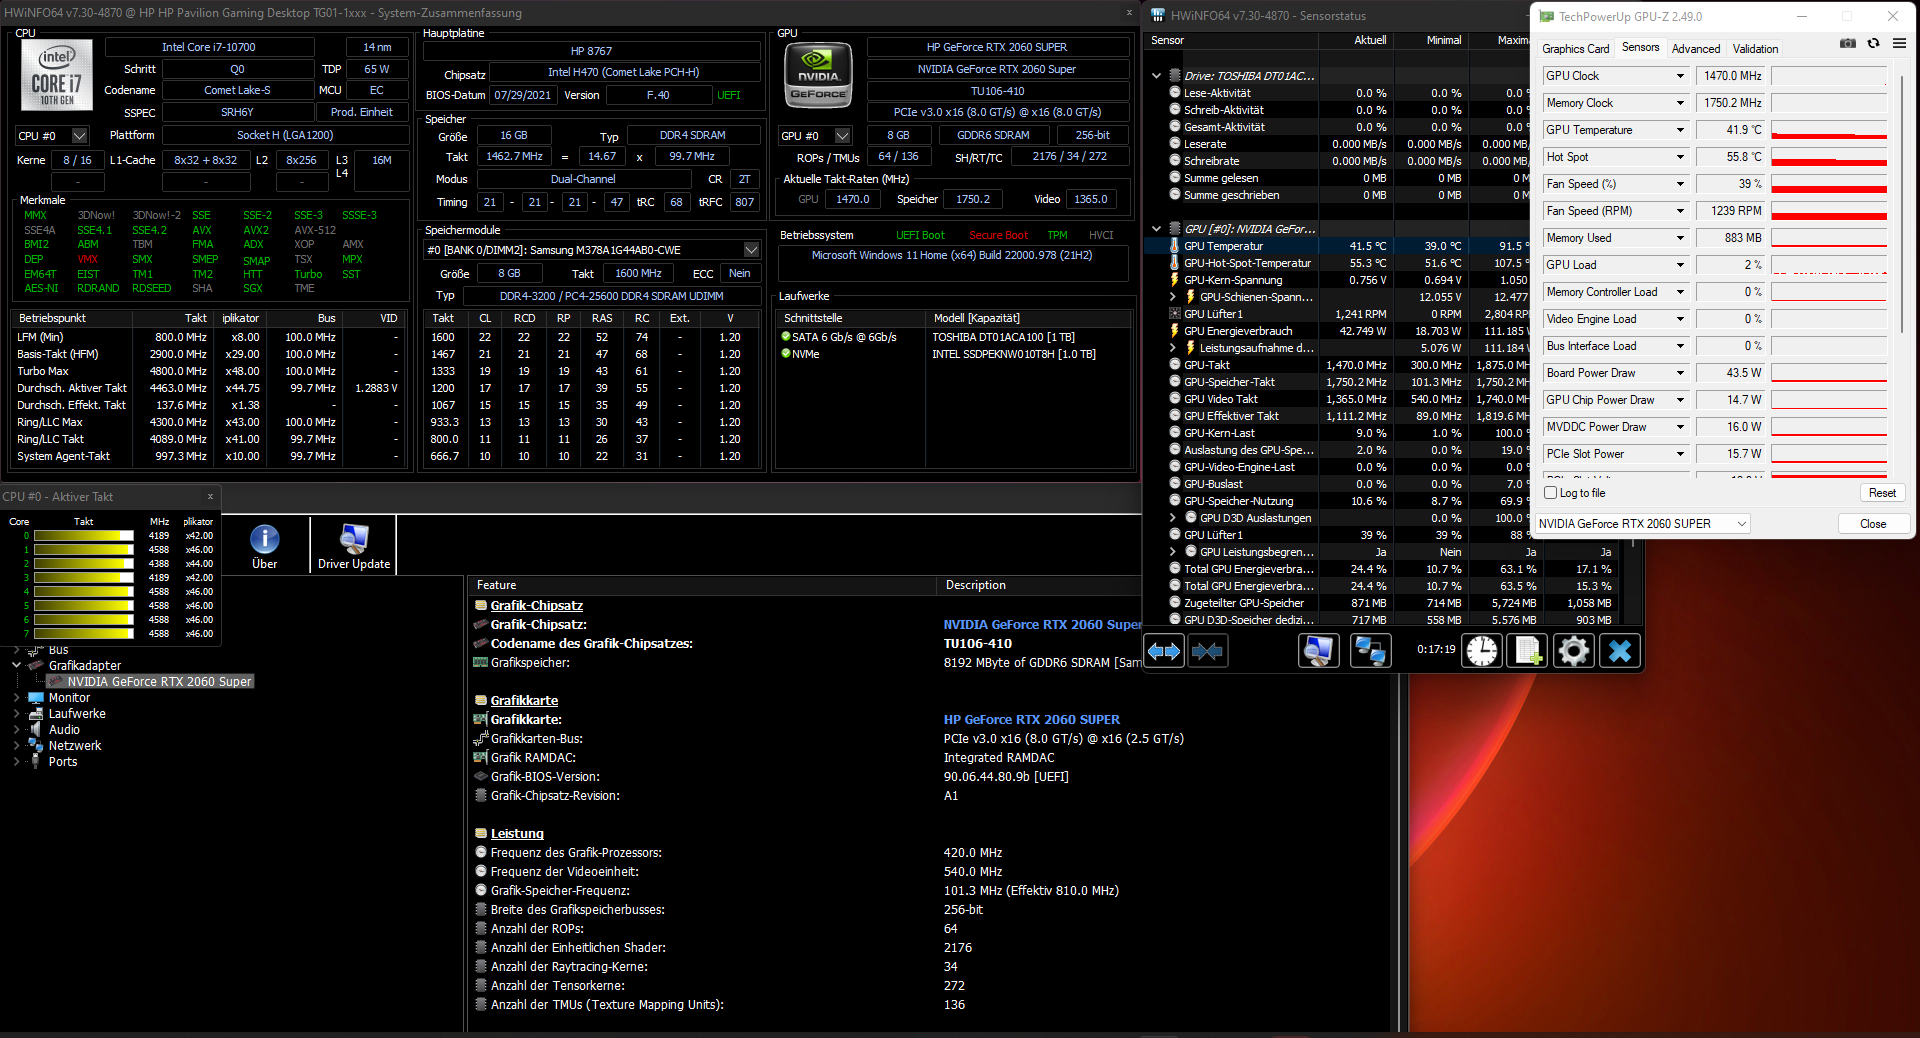Enable the Log to file checkbox
The image size is (1920, 1038).
tap(1551, 493)
